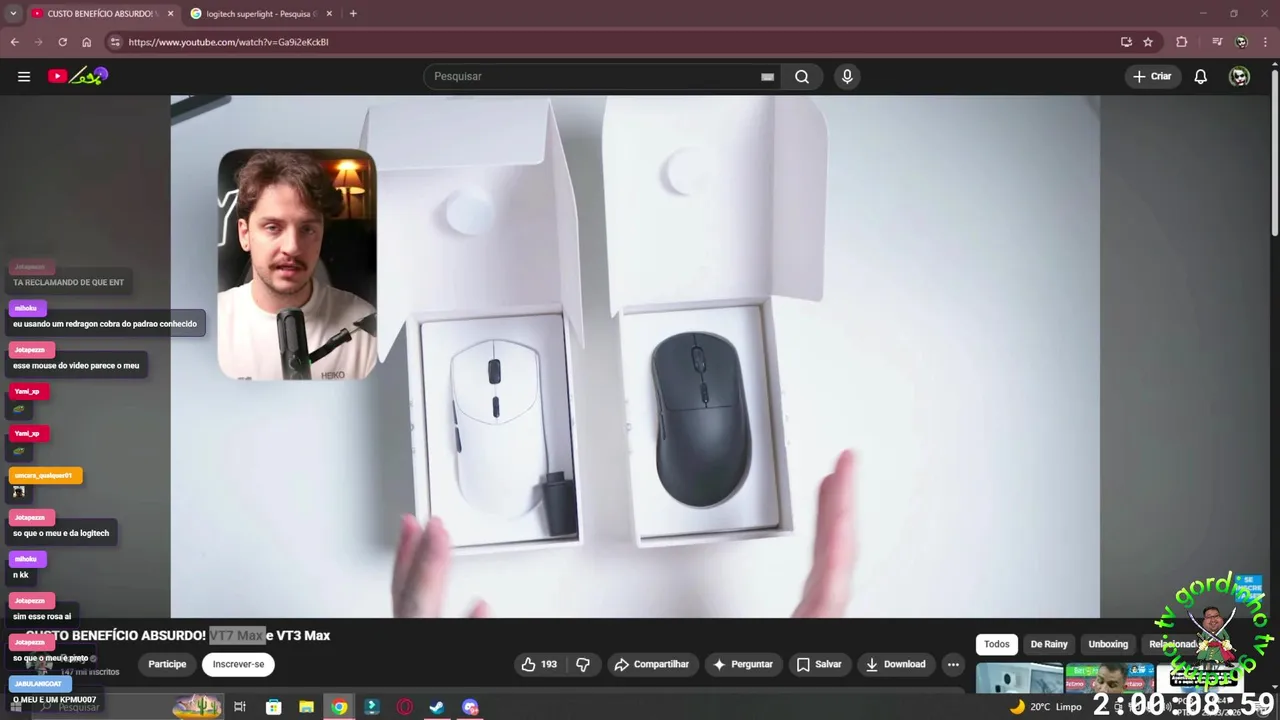Click the cactus search highlight on taskbar
The width and height of the screenshot is (1280, 720).
[197, 707]
